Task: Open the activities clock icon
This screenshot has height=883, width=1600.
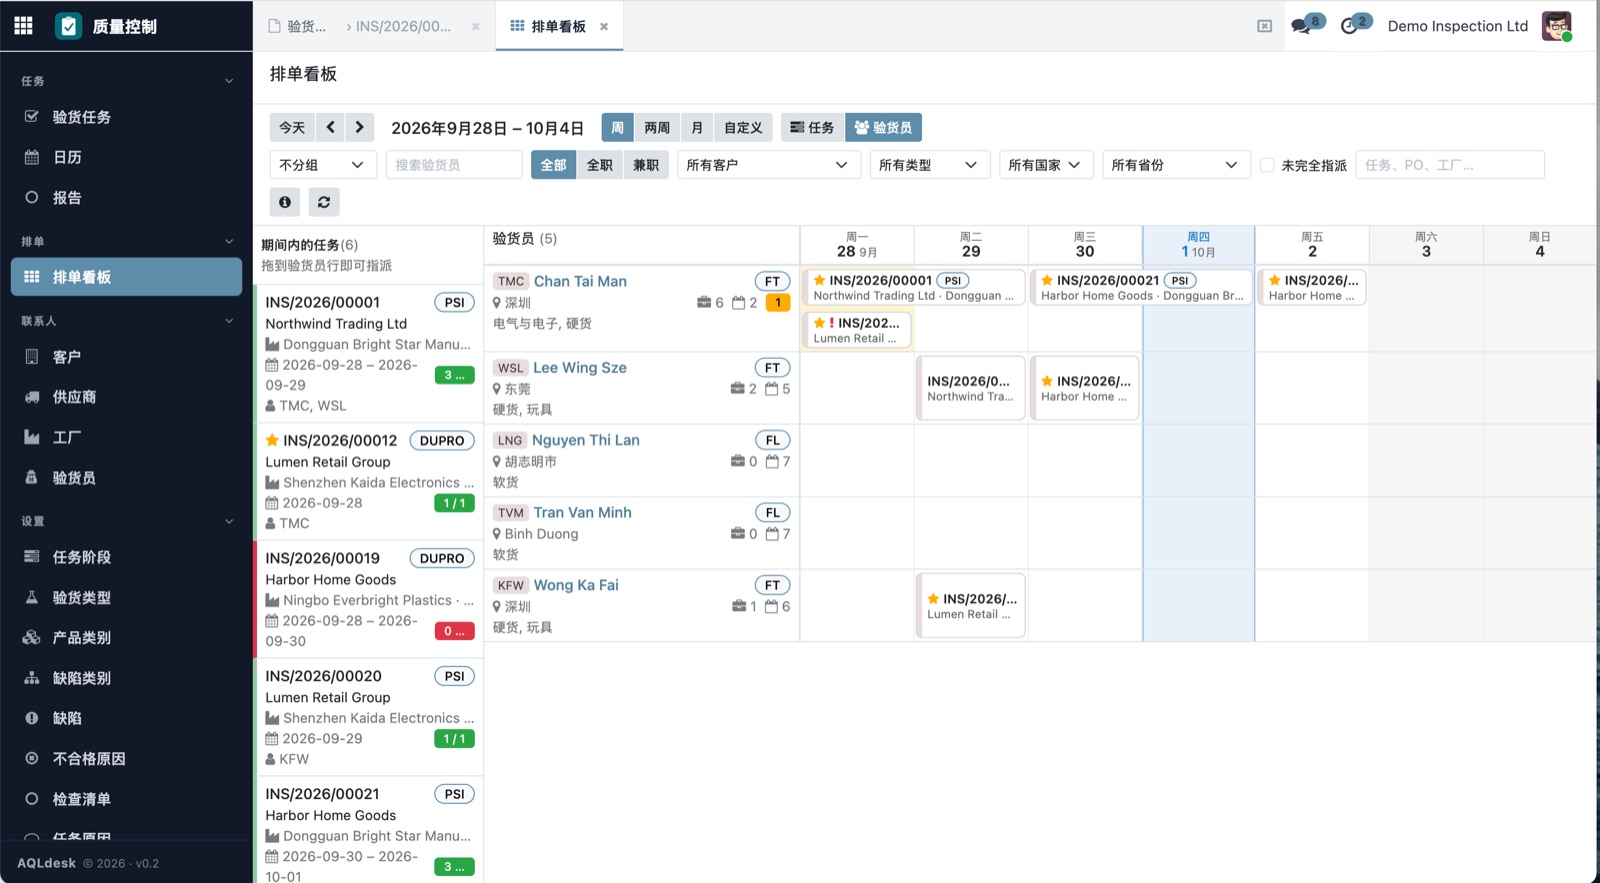Action: click(x=1349, y=26)
